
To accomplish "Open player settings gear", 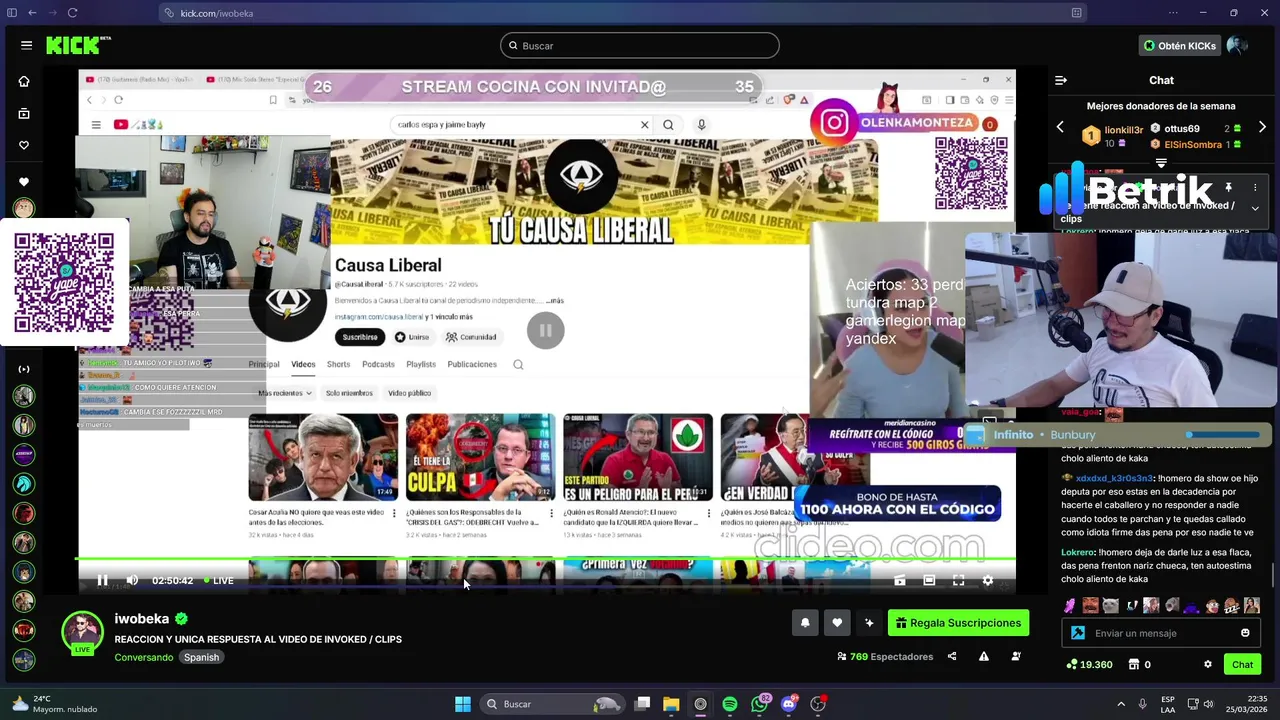I will [x=988, y=580].
